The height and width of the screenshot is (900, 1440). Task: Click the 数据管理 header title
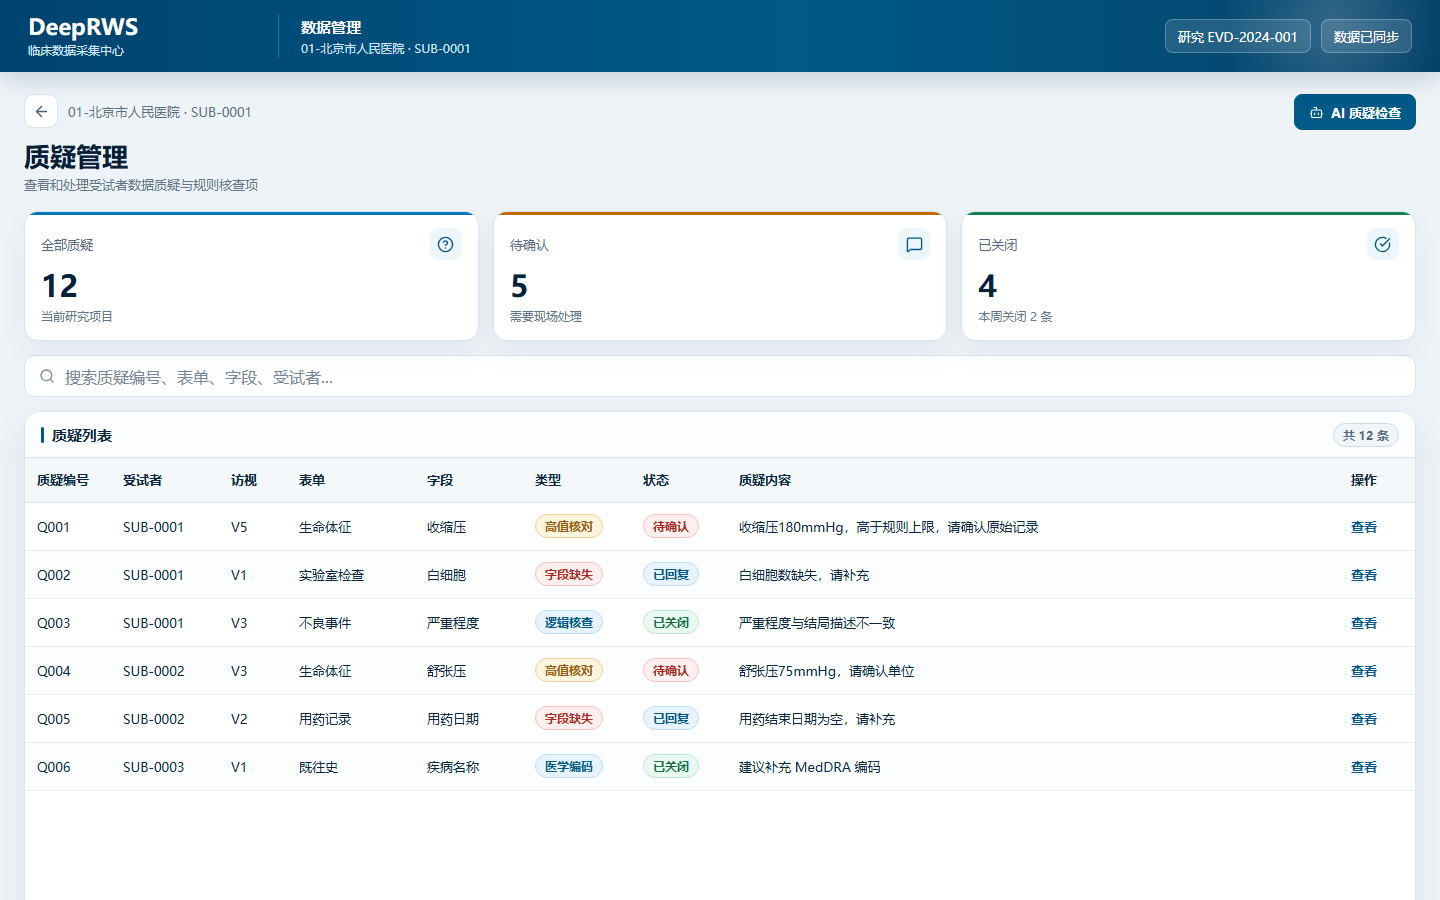point(331,28)
